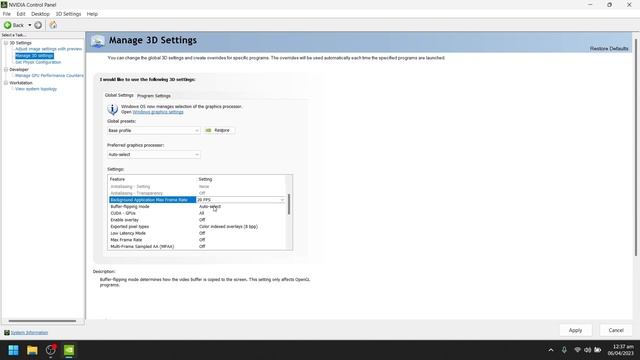Click the NVIDIA title bar logo icon

click(x=4, y=4)
